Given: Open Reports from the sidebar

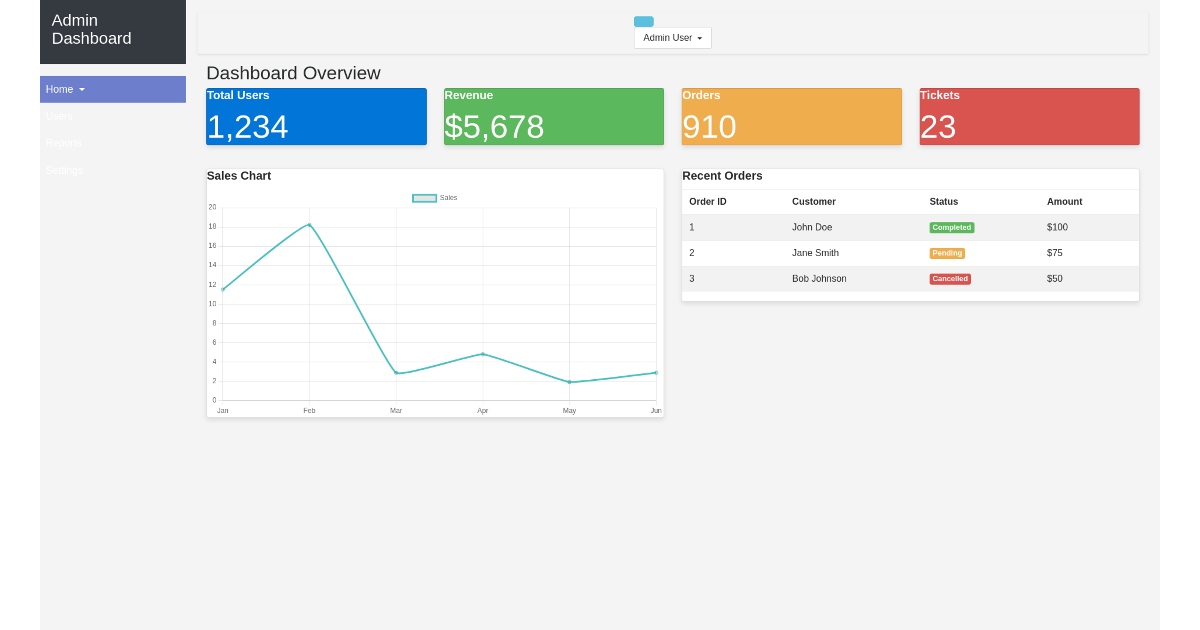Looking at the screenshot, I should 63,143.
